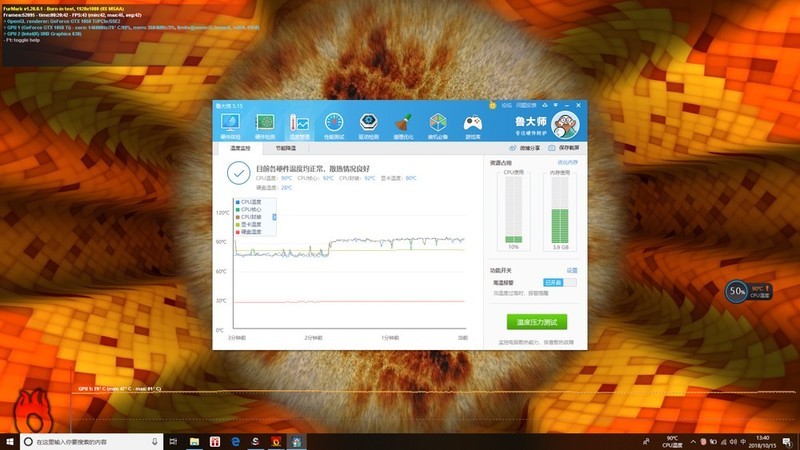Toggle the CPU温度 legend entry
Screen dimensions: 800x450
click(248, 202)
